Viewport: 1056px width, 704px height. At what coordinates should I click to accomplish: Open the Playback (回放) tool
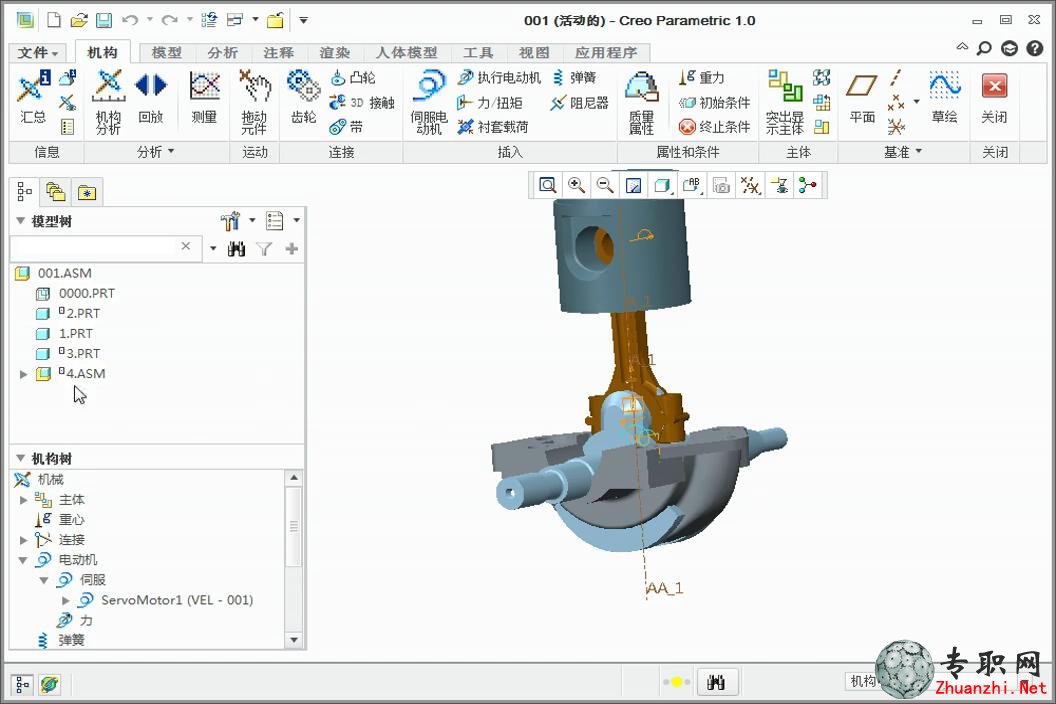pyautogui.click(x=151, y=98)
